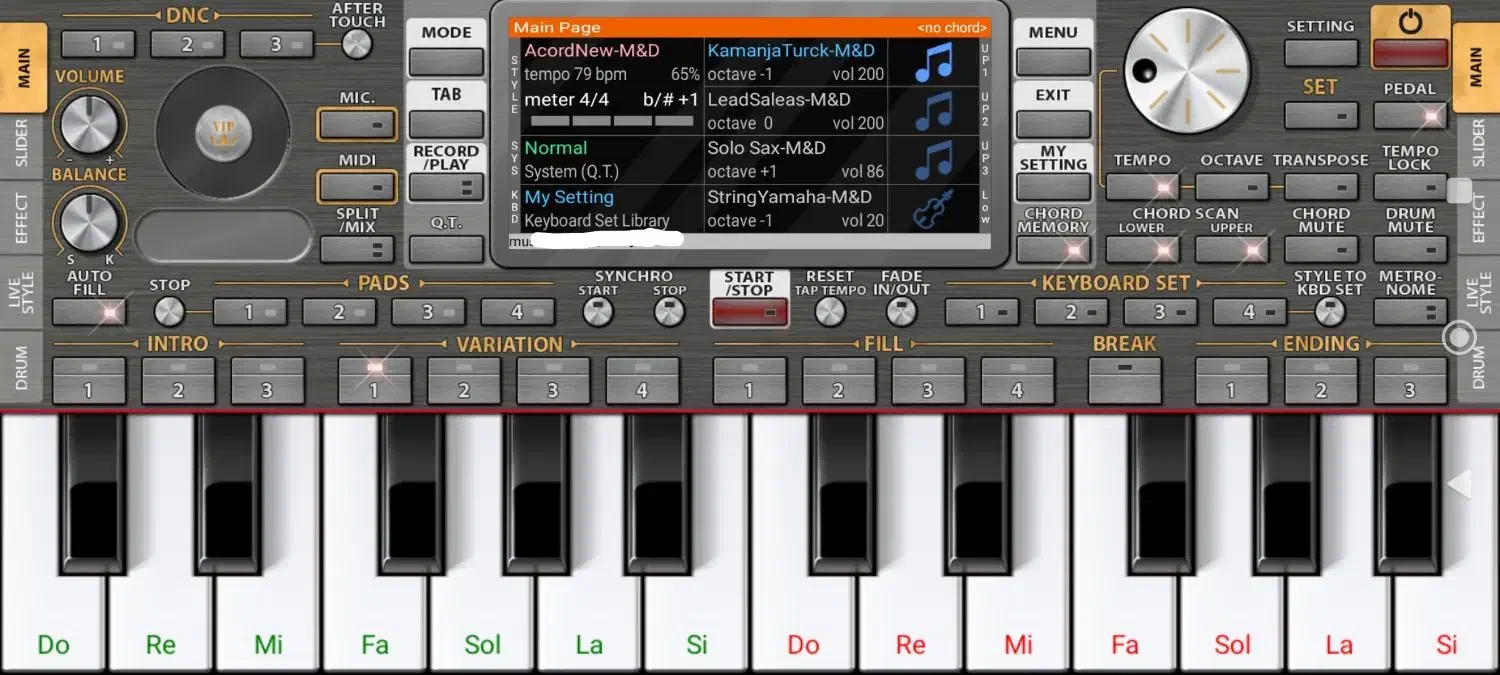Enable the Drum Mute button
This screenshot has width=1500, height=675.
[x=1410, y=249]
